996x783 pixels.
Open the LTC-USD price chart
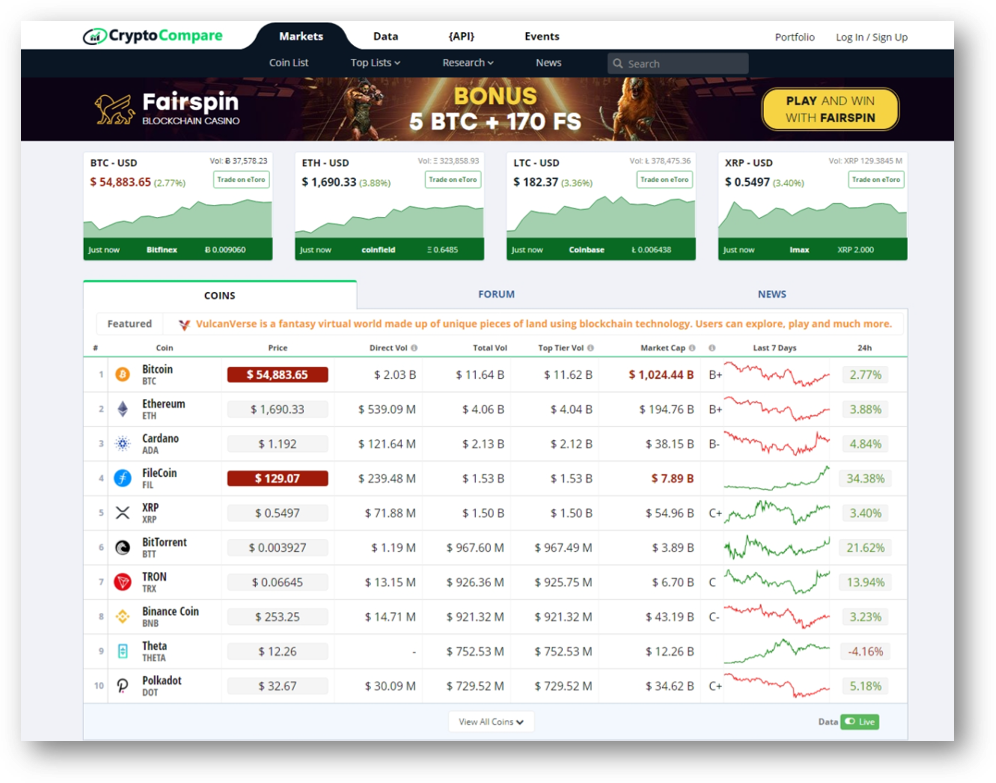(601, 219)
